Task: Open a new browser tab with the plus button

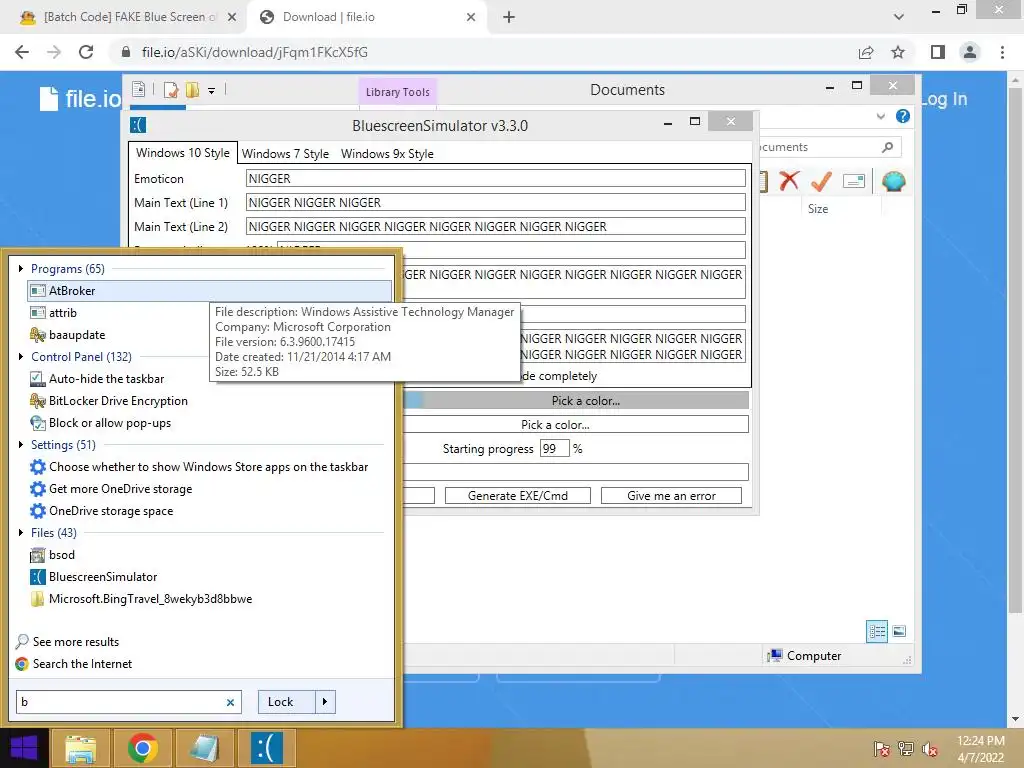Action: (509, 17)
